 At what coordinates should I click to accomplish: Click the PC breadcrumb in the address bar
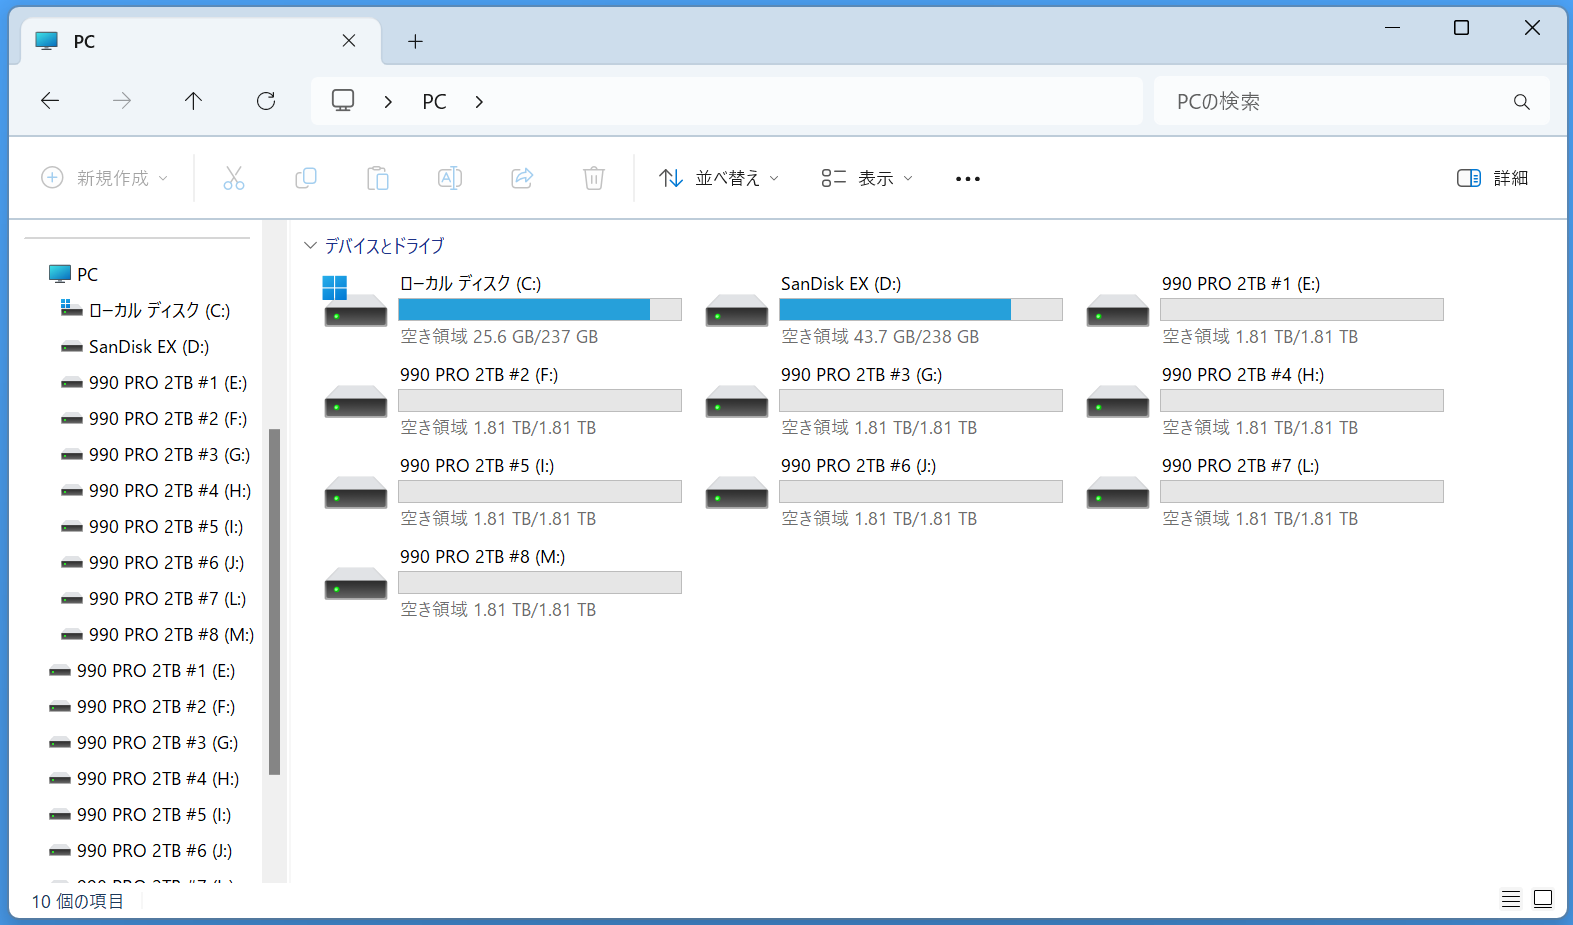(434, 101)
